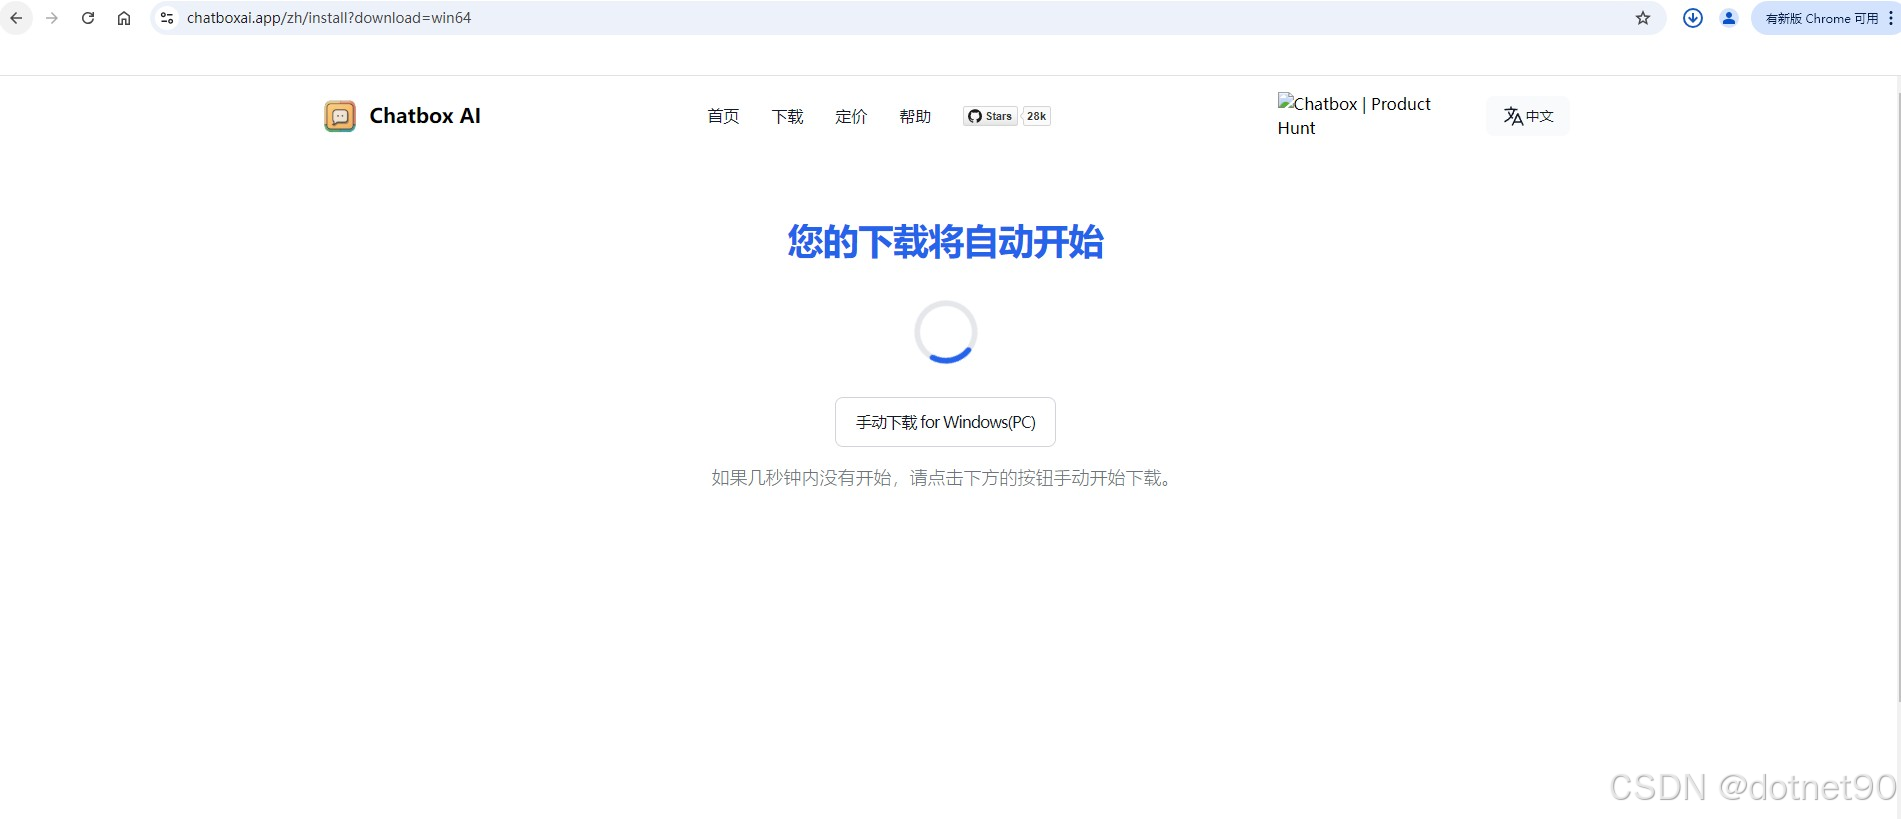1901x819 pixels.
Task: Click the browser back arrow
Action: point(16,18)
